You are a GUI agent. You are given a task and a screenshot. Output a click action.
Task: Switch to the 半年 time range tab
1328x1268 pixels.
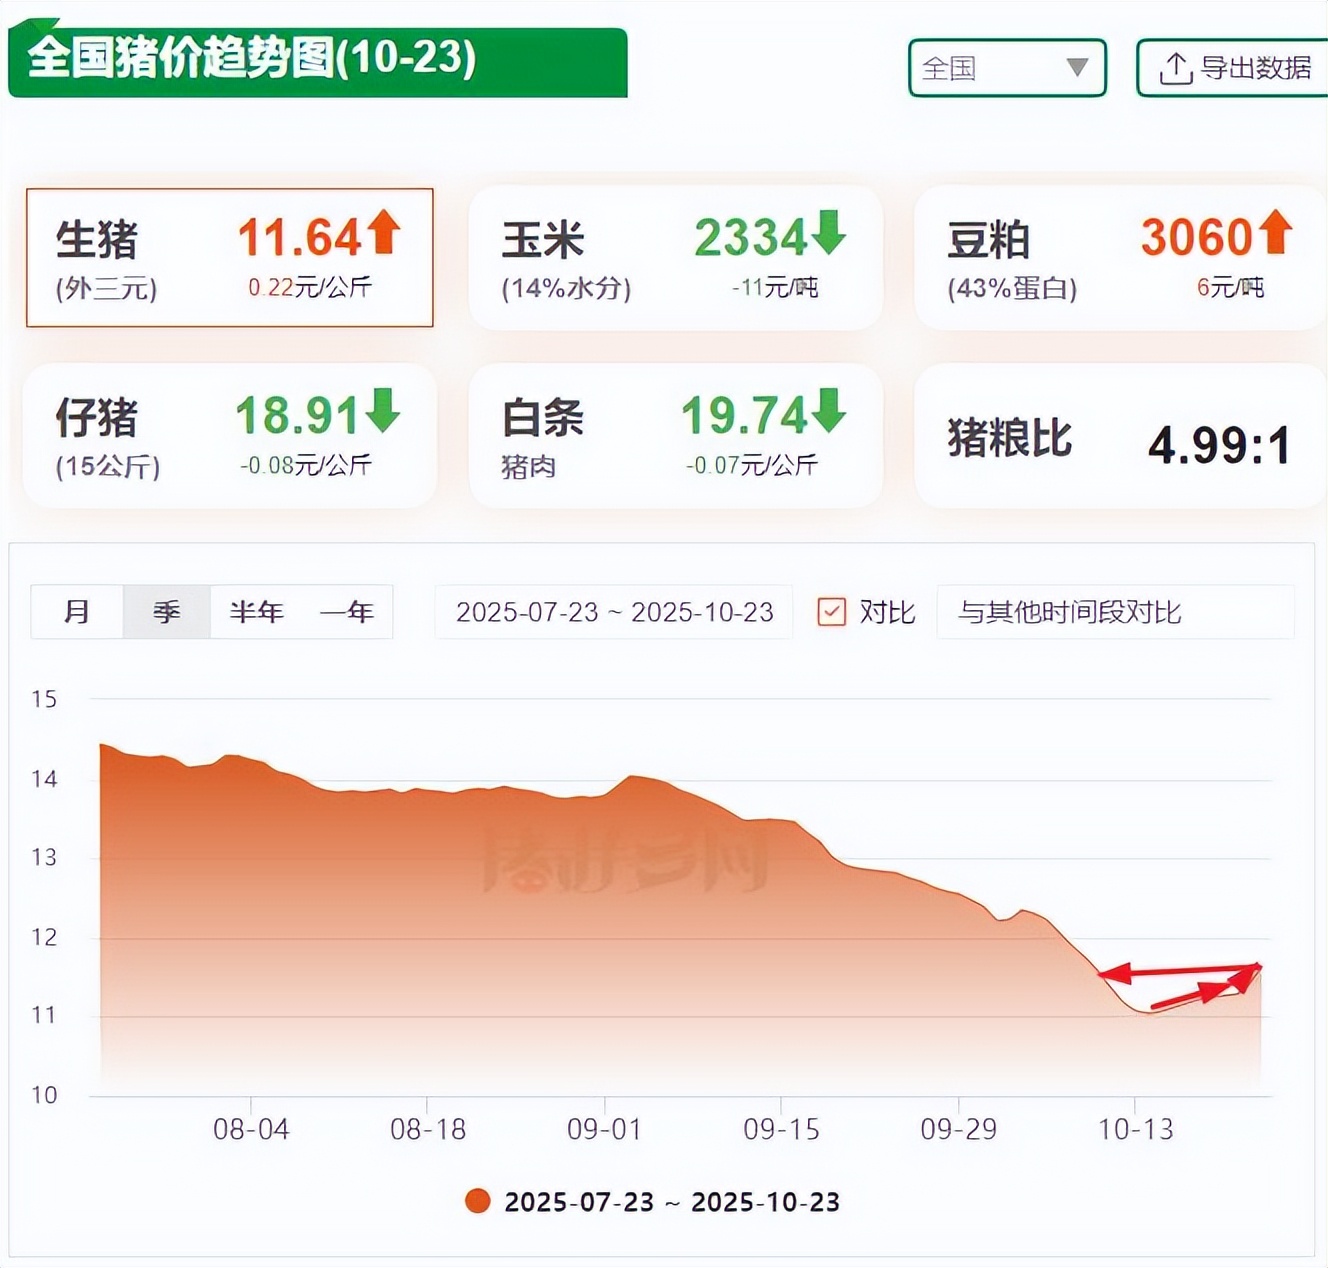(256, 612)
